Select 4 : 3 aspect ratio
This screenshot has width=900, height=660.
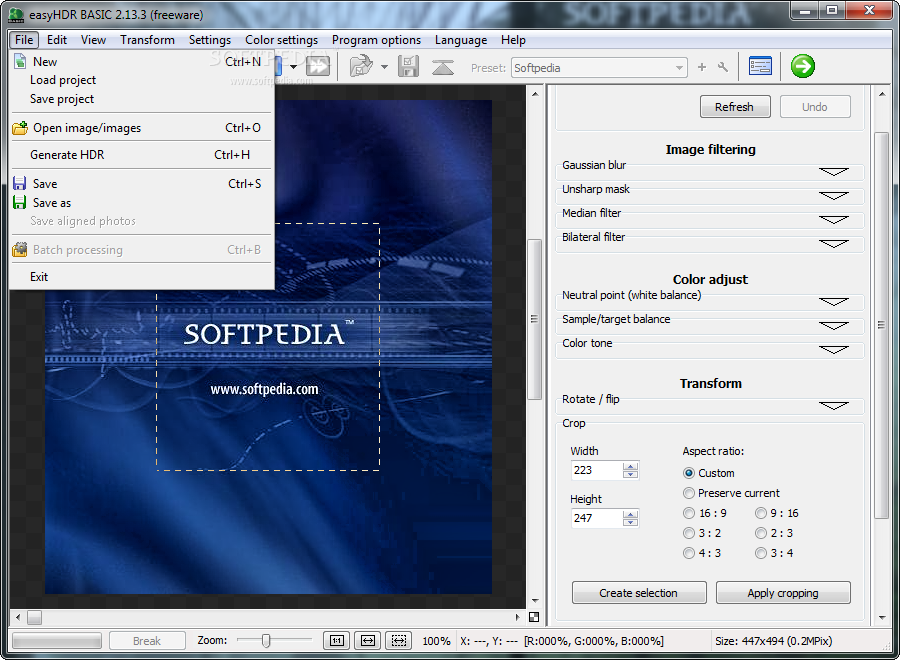pyautogui.click(x=689, y=553)
